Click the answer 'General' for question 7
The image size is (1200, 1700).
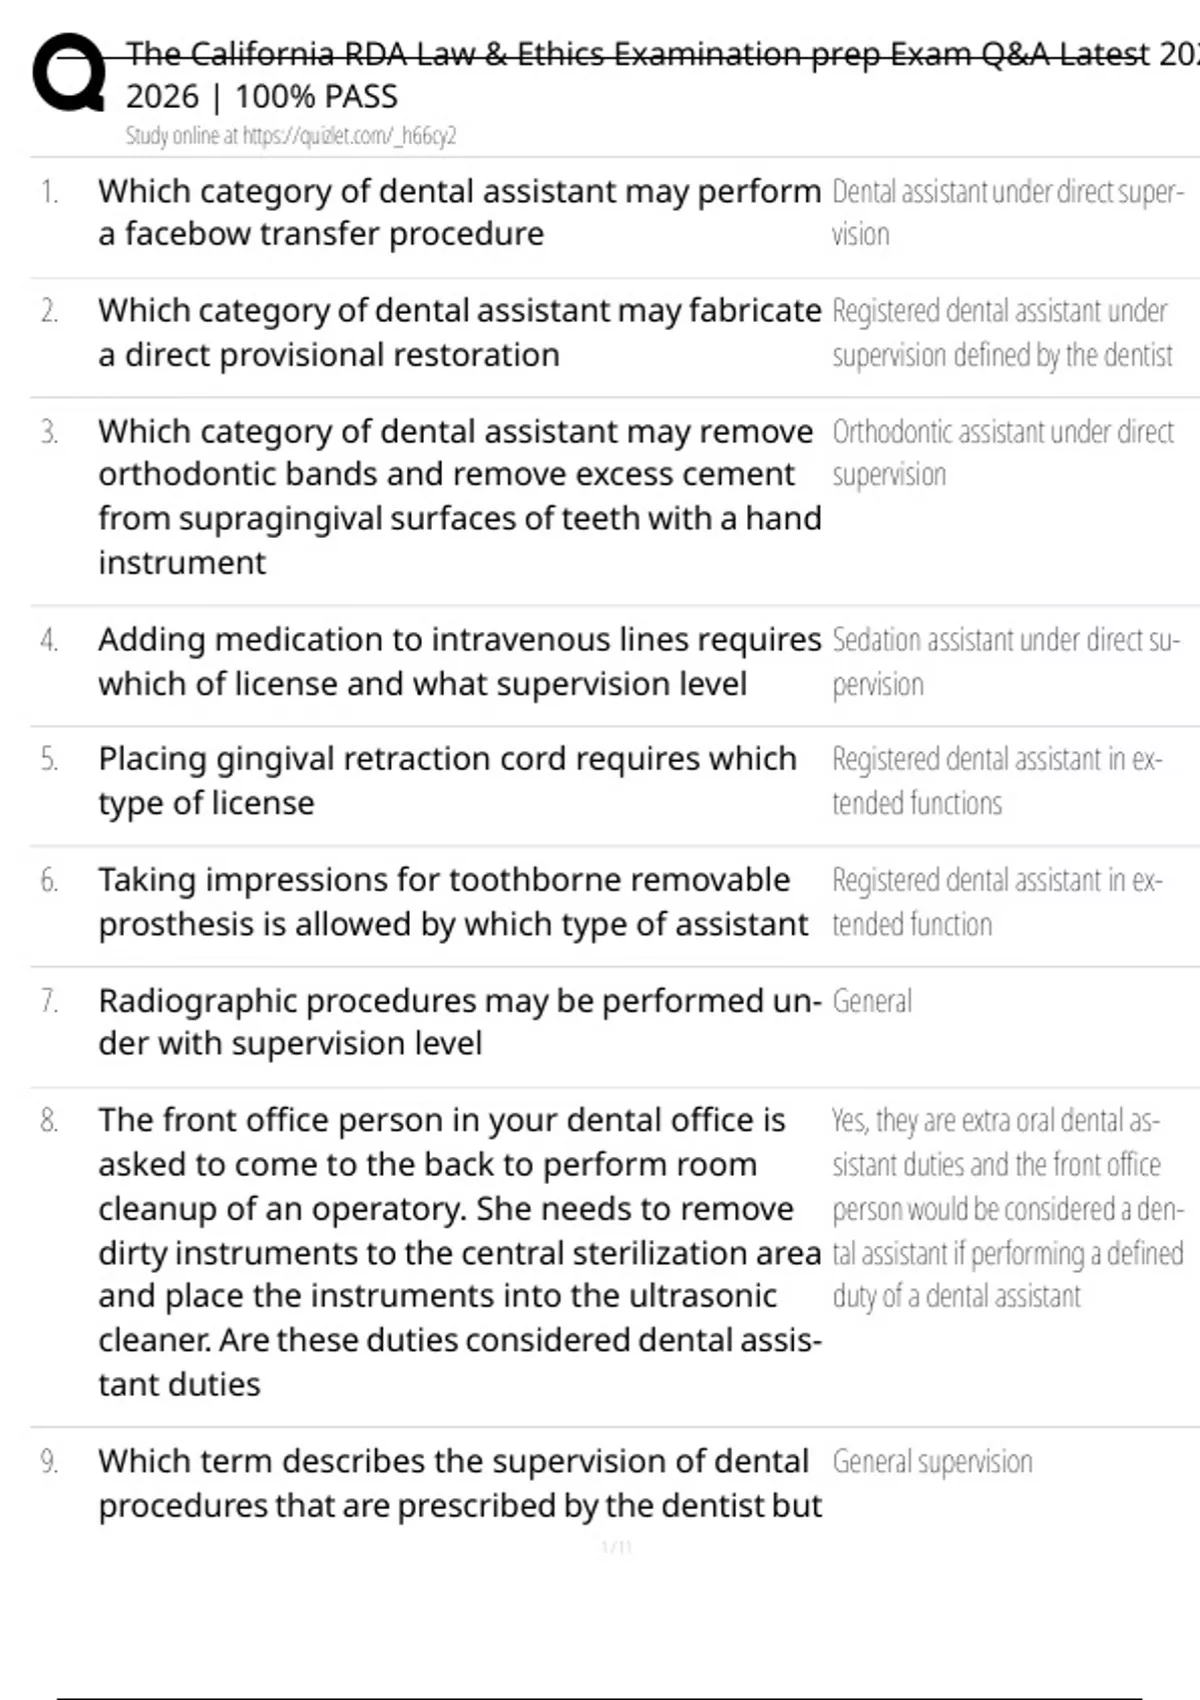pyautogui.click(x=872, y=1001)
